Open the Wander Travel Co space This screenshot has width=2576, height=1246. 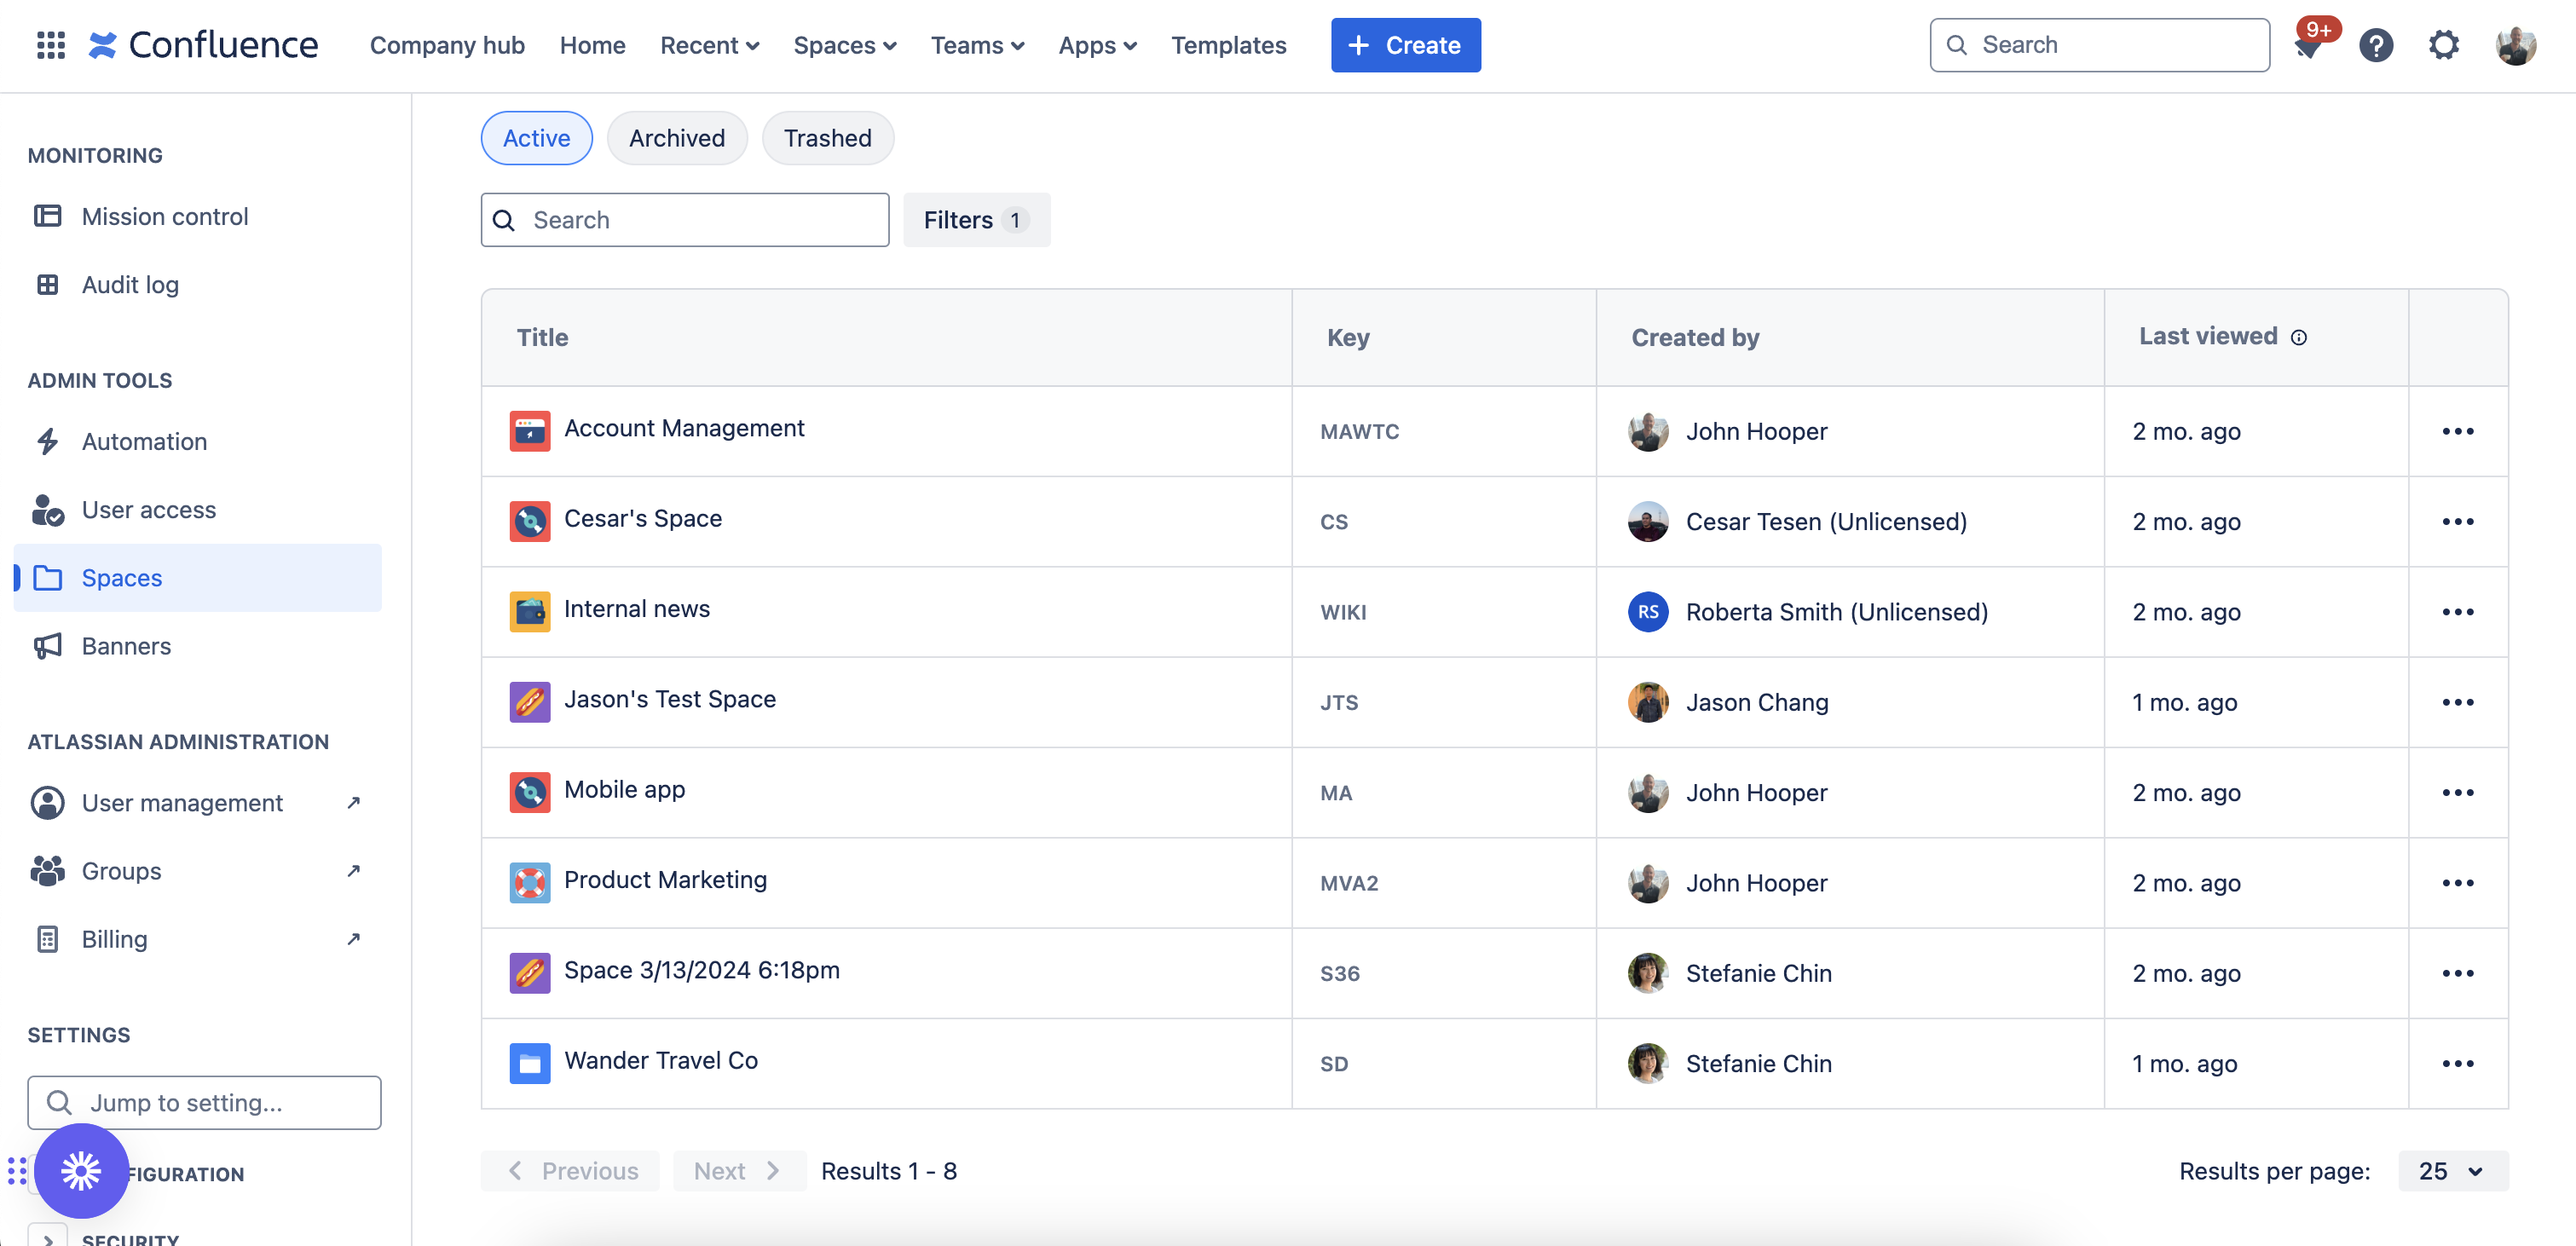pyautogui.click(x=661, y=1060)
